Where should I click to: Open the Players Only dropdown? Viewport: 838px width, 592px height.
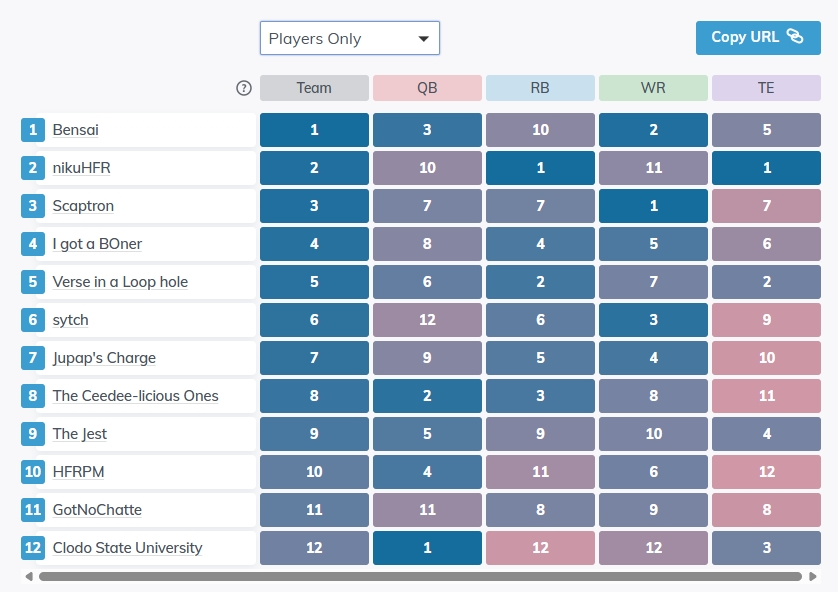point(349,39)
